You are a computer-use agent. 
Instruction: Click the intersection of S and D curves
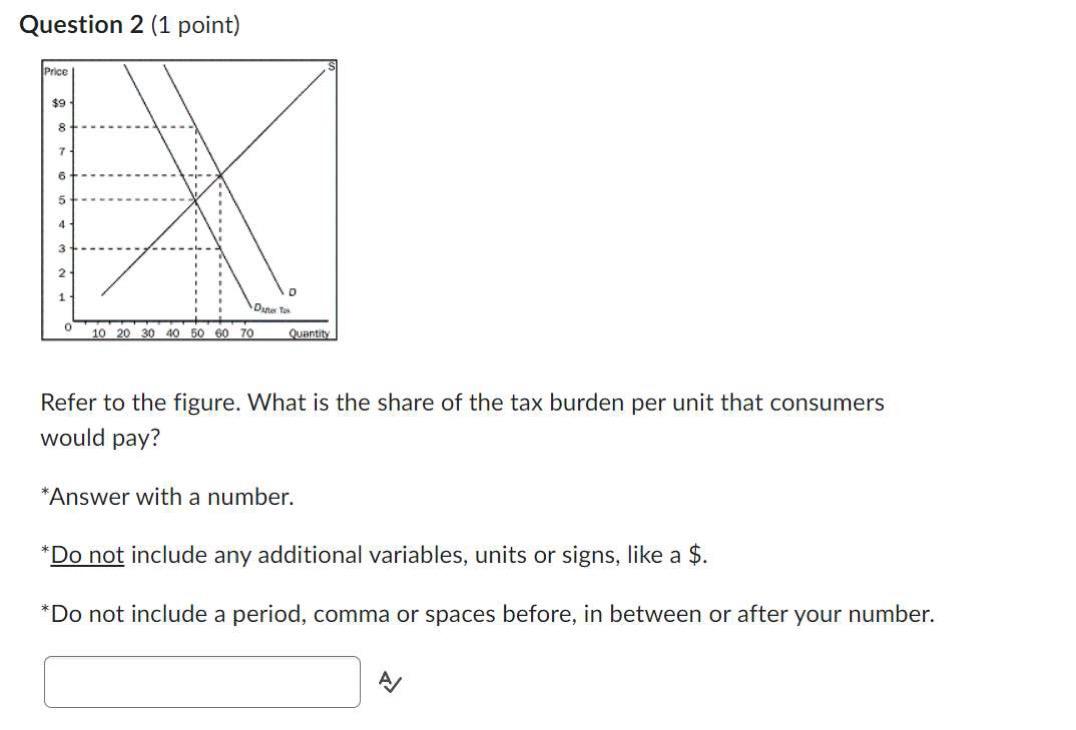(219, 174)
